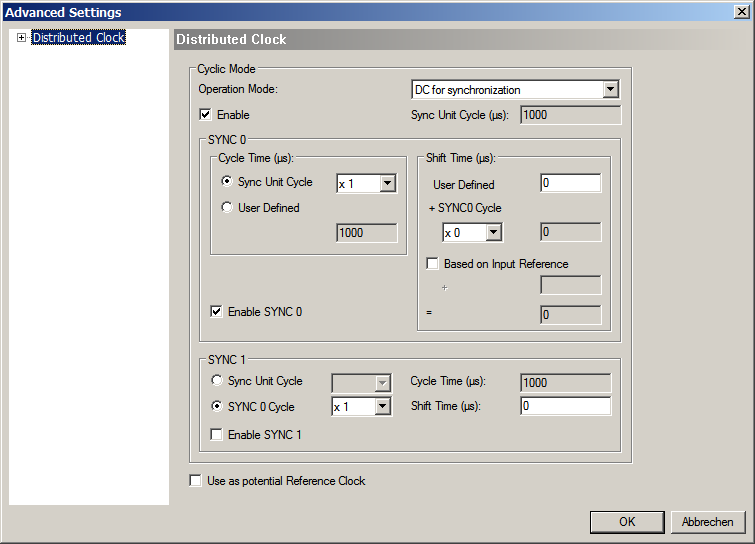Choose User Defined cycle time option

coord(228,208)
